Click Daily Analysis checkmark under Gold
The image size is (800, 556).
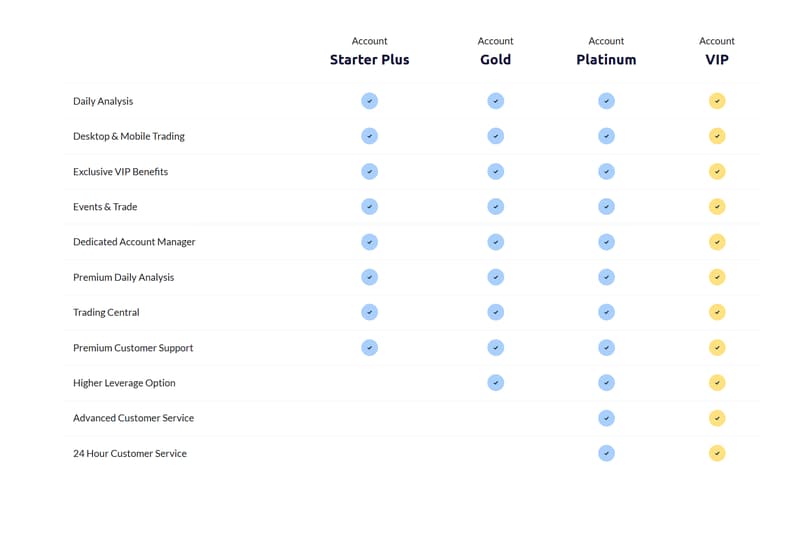coord(495,101)
